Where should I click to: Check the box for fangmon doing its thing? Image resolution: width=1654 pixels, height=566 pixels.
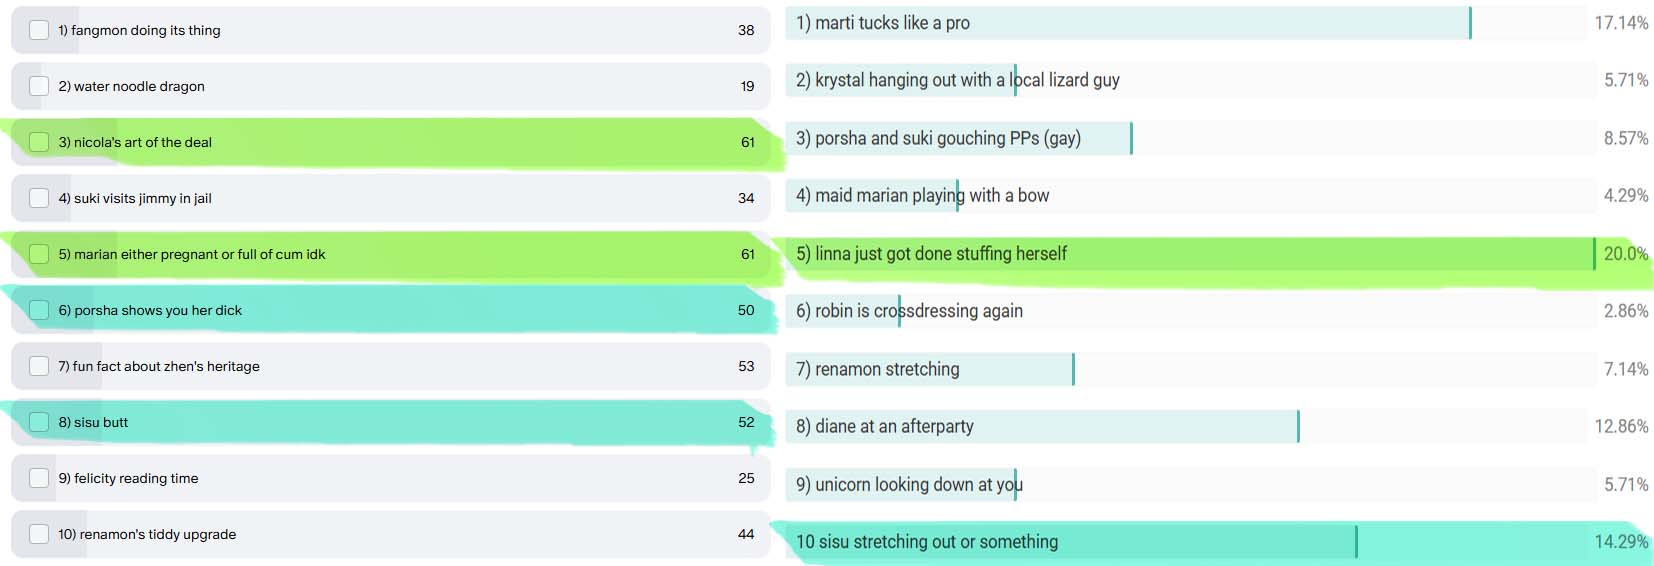click(x=39, y=30)
